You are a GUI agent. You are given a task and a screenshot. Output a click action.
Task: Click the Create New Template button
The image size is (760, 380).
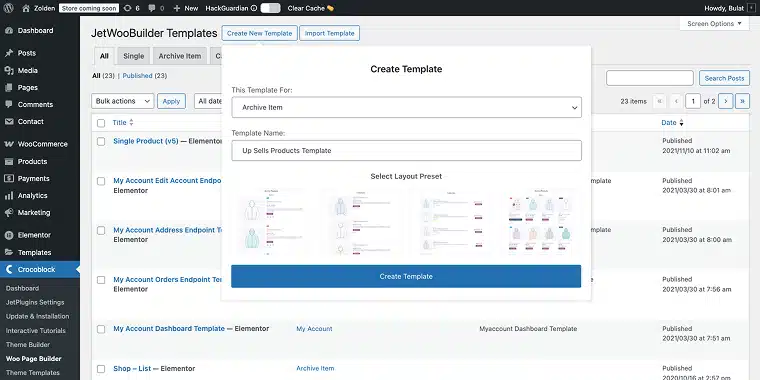pyautogui.click(x=259, y=33)
